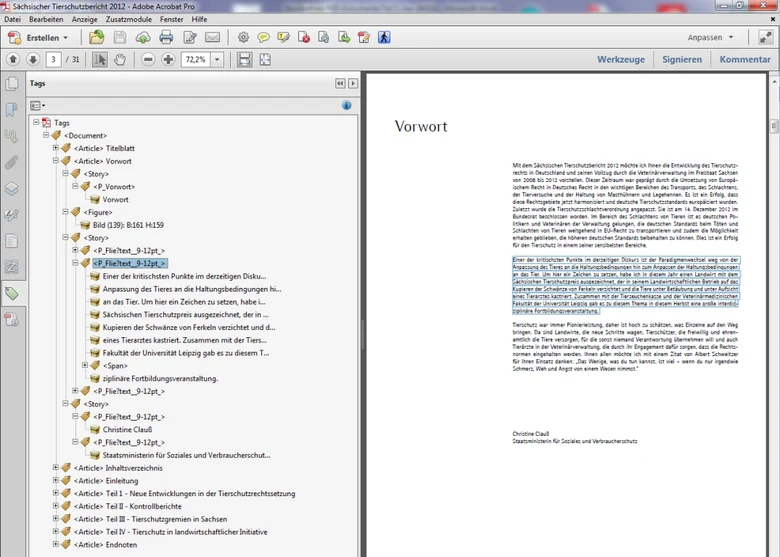This screenshot has width=780, height=557.
Task: Open settings gear icon in toolbar
Action: coord(243,37)
